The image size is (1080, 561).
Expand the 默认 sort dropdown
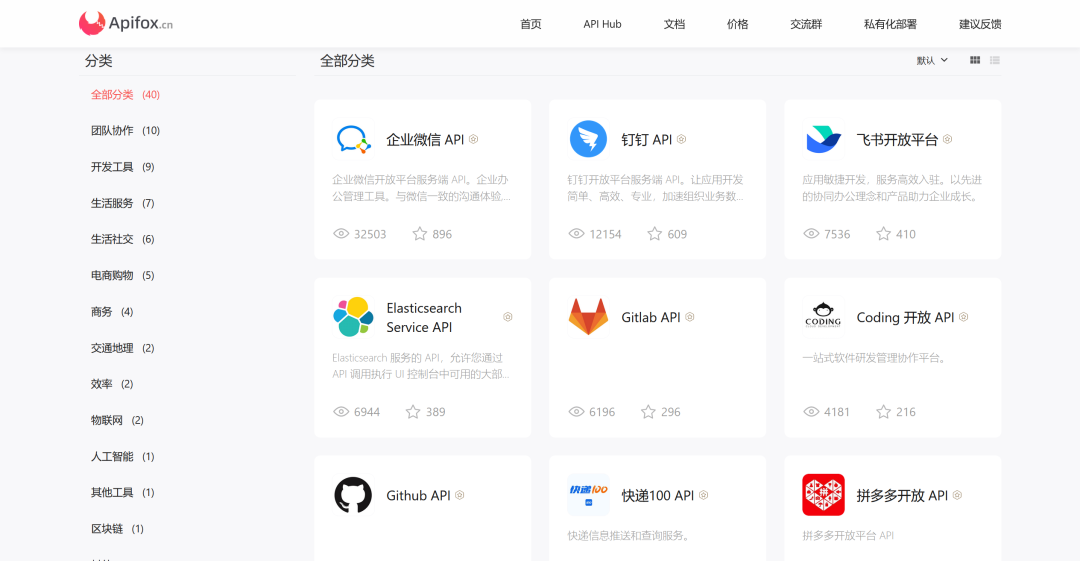coord(932,61)
